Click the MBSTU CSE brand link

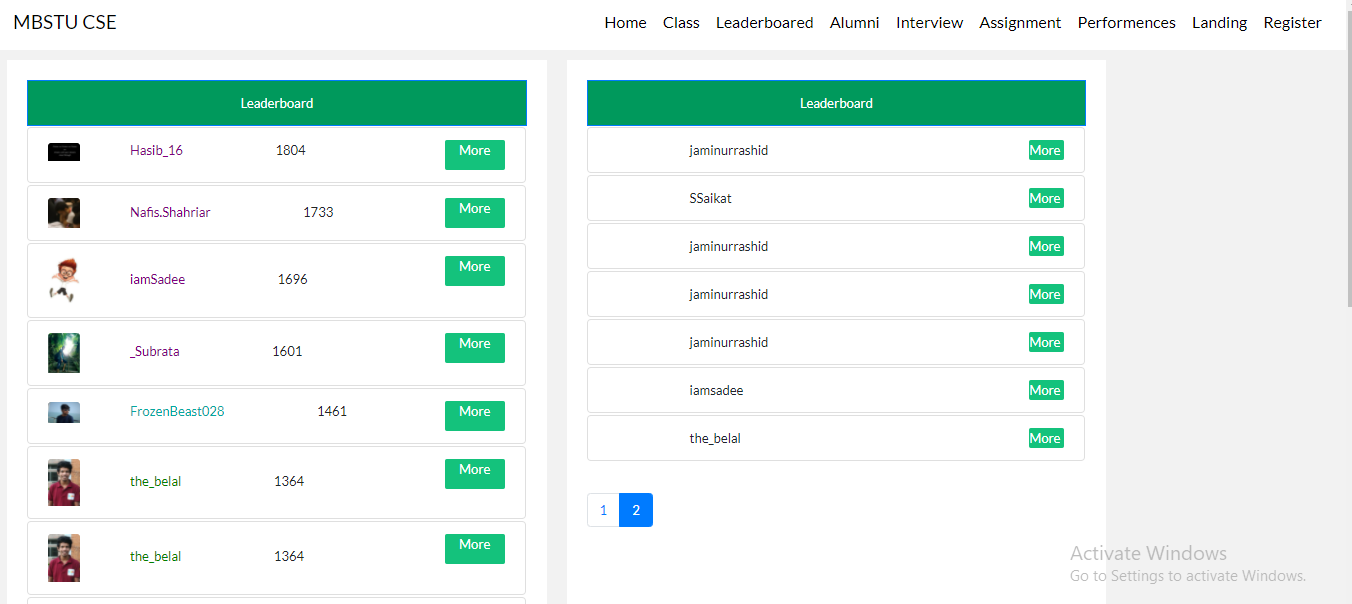click(x=64, y=21)
